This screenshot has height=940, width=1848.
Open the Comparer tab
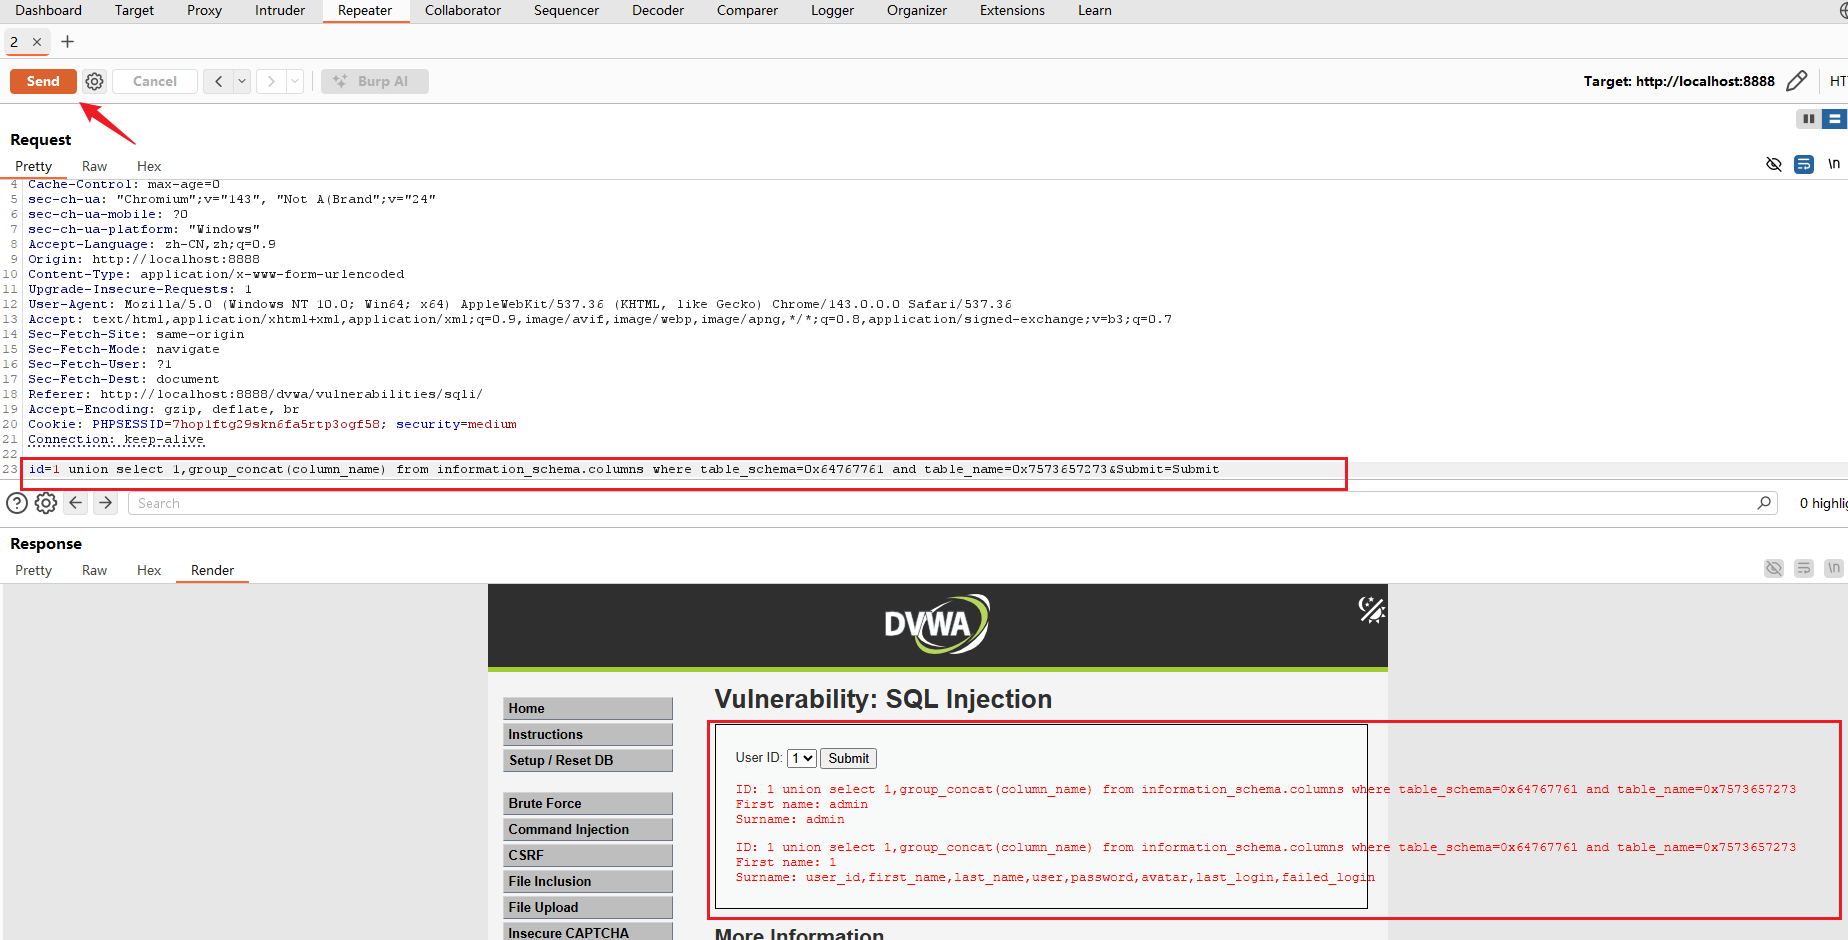point(747,10)
